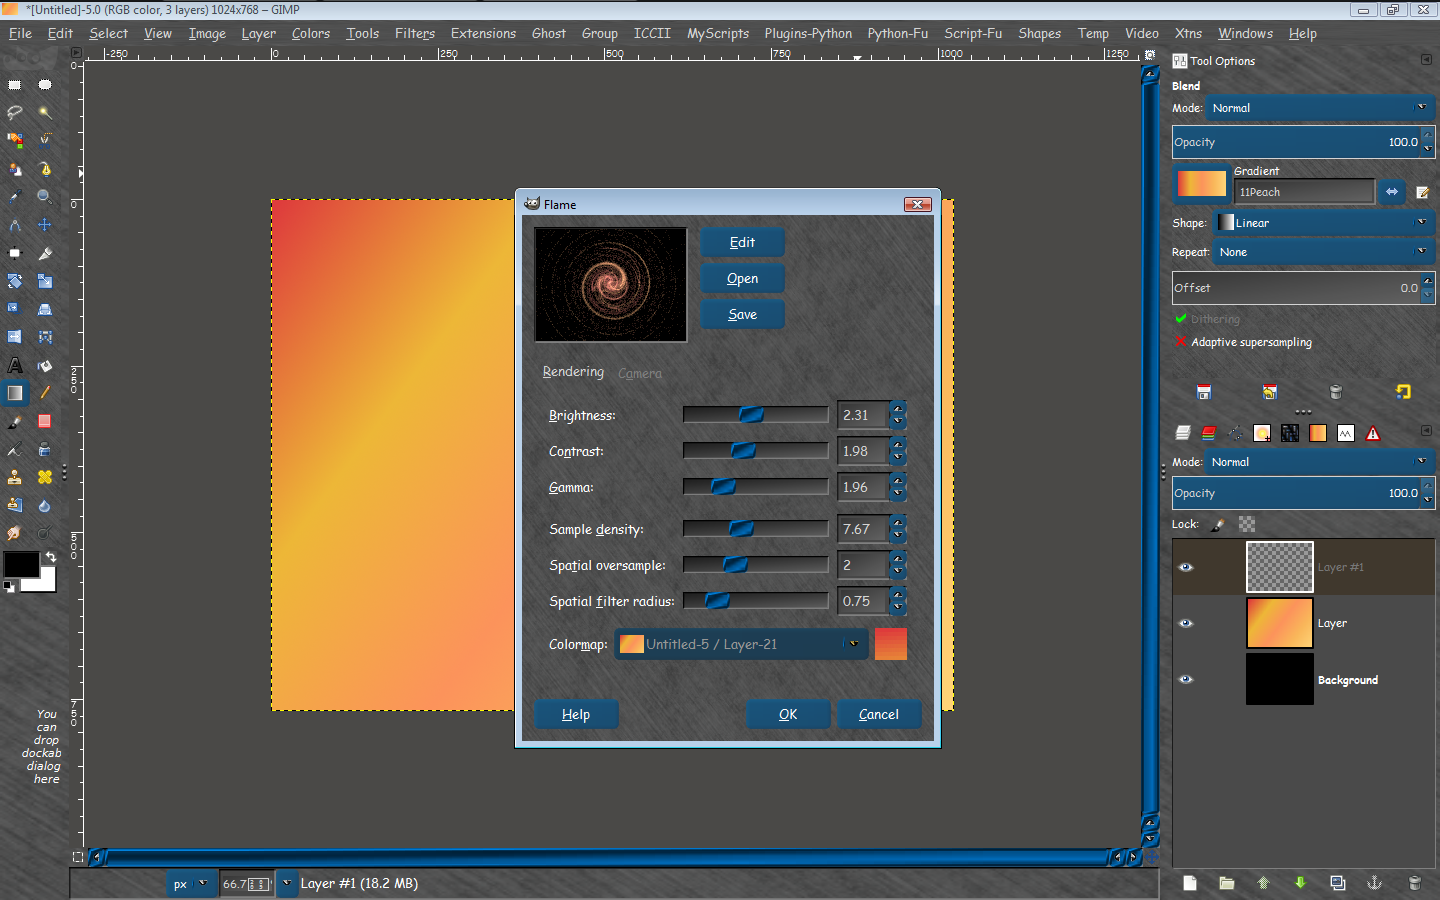
Task: Toggle lock alpha channel checkerboard
Action: (1246, 524)
